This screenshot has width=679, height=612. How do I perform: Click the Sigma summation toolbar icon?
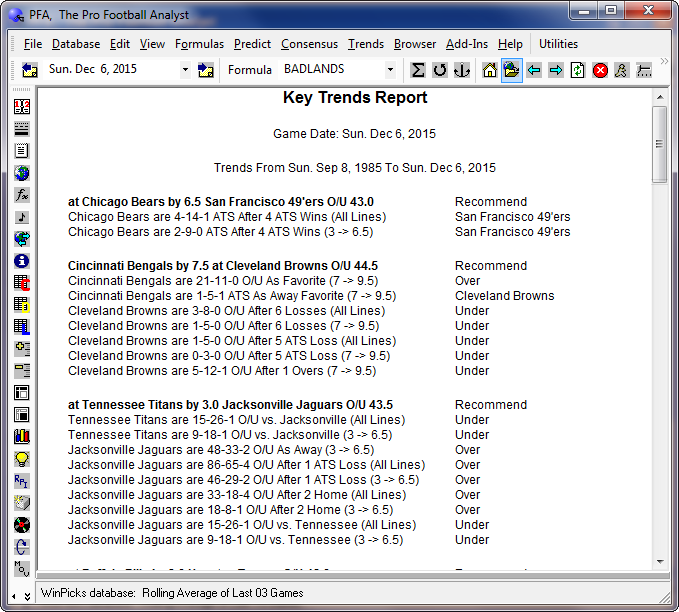tap(417, 70)
